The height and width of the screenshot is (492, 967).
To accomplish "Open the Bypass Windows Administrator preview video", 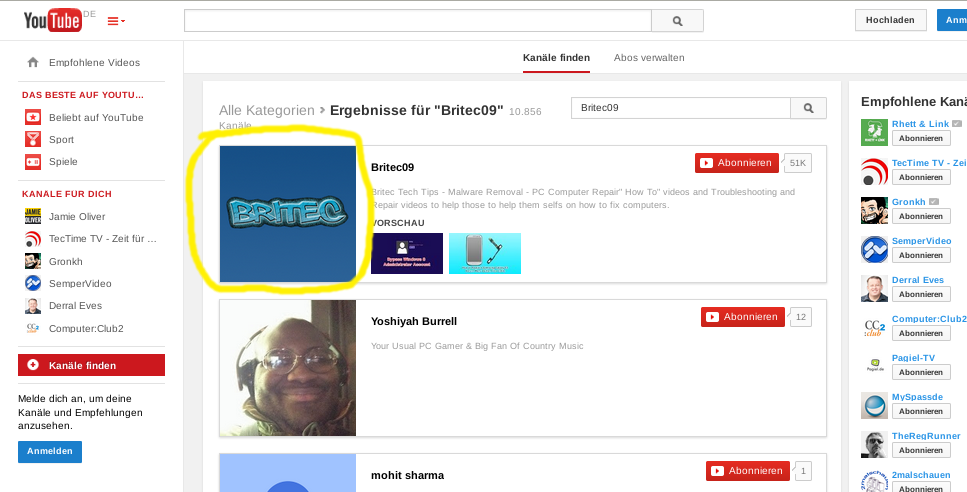I will point(407,253).
